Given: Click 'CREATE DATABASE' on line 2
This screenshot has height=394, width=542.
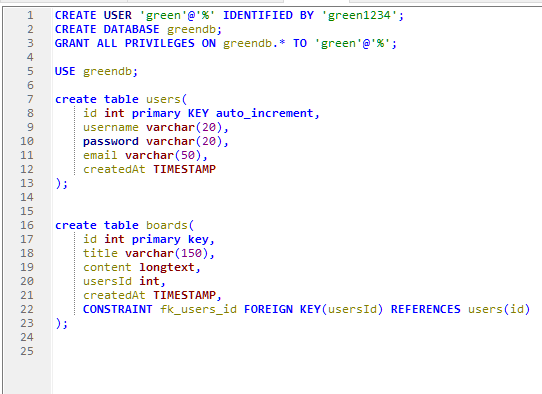Looking at the screenshot, I should click(x=107, y=29).
